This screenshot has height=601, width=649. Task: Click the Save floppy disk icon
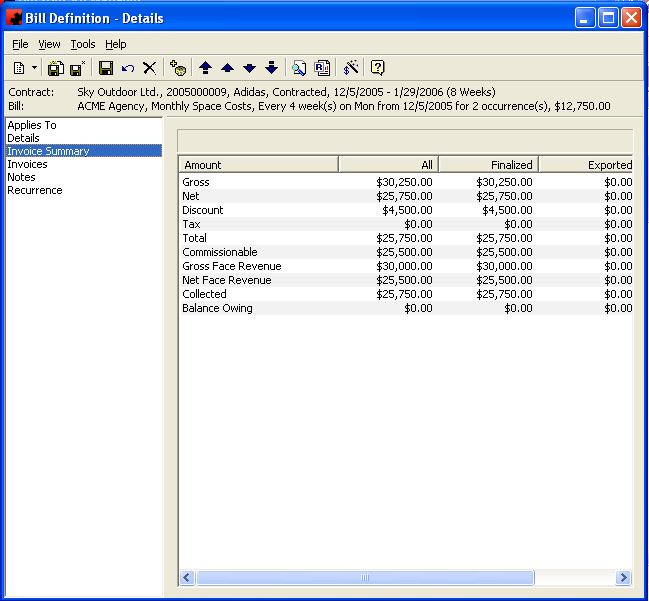coord(105,68)
